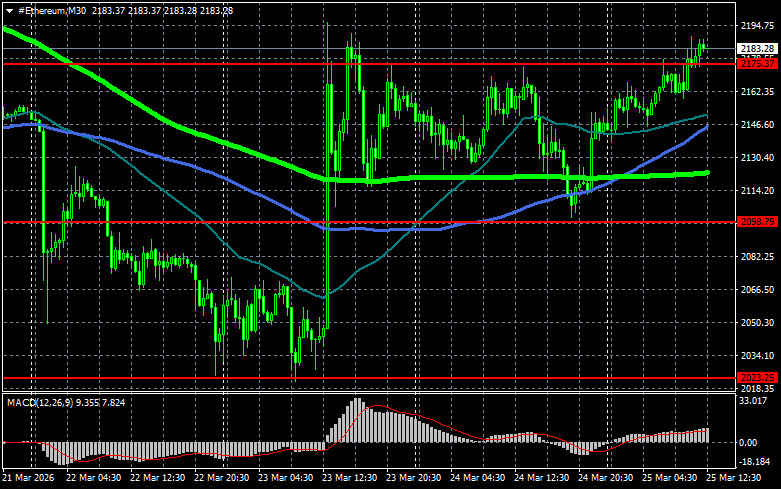Click the 23 Mar 12:30 time label
Screen dimensions: 781x489
pos(350,478)
